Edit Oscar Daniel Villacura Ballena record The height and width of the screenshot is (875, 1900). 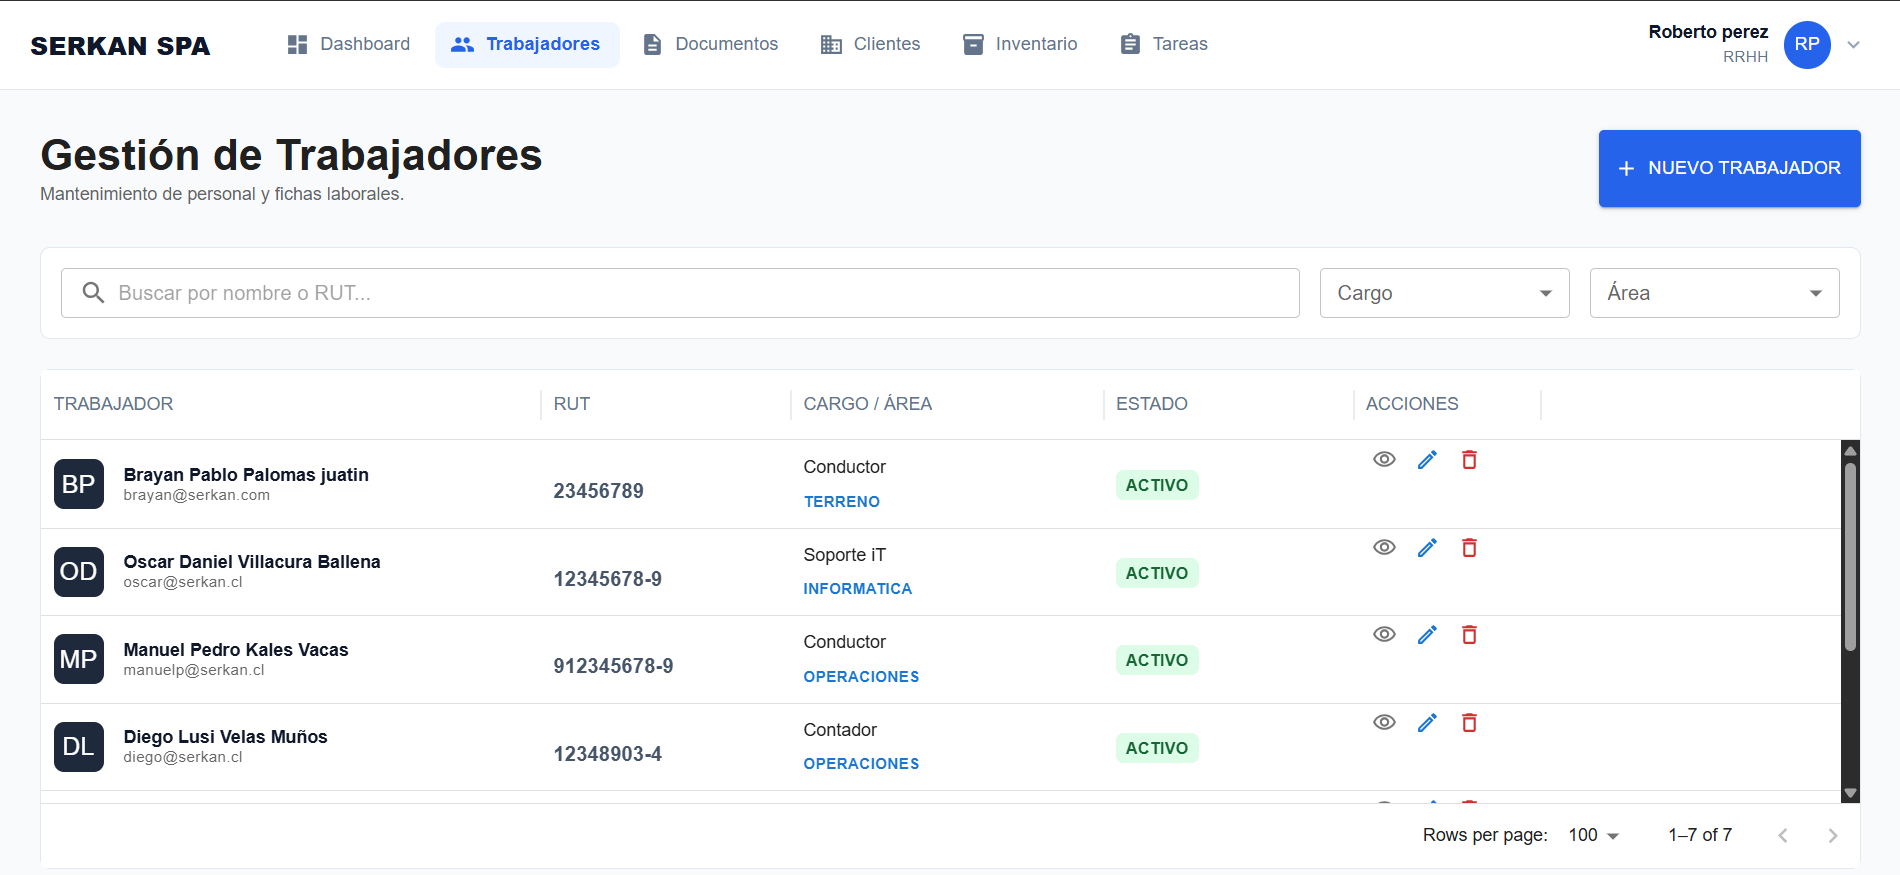[1427, 548]
